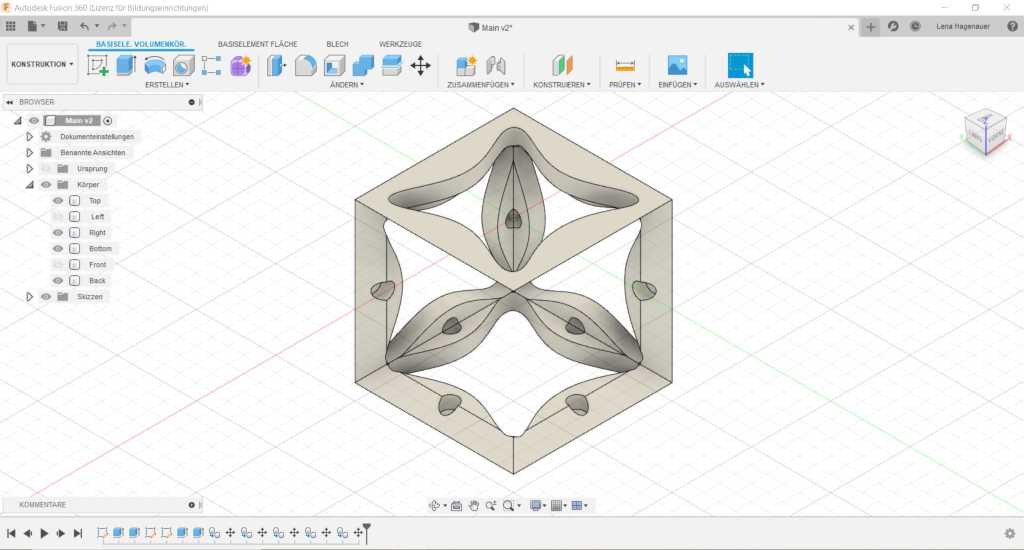
Task: Expand the Benannte Ansichten node
Action: click(x=29, y=152)
